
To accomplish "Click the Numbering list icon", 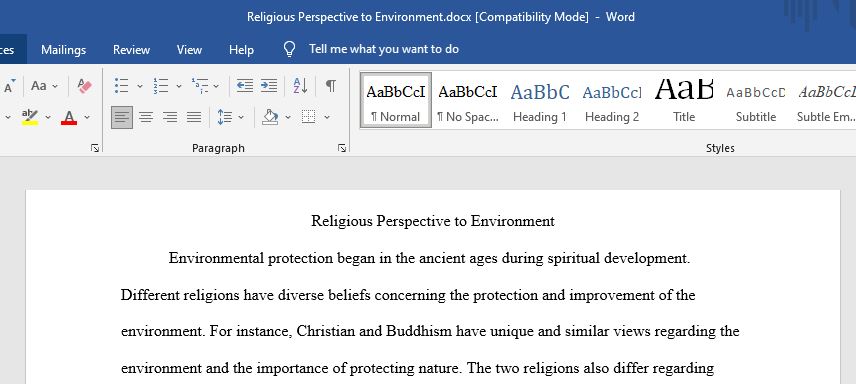I will [160, 86].
